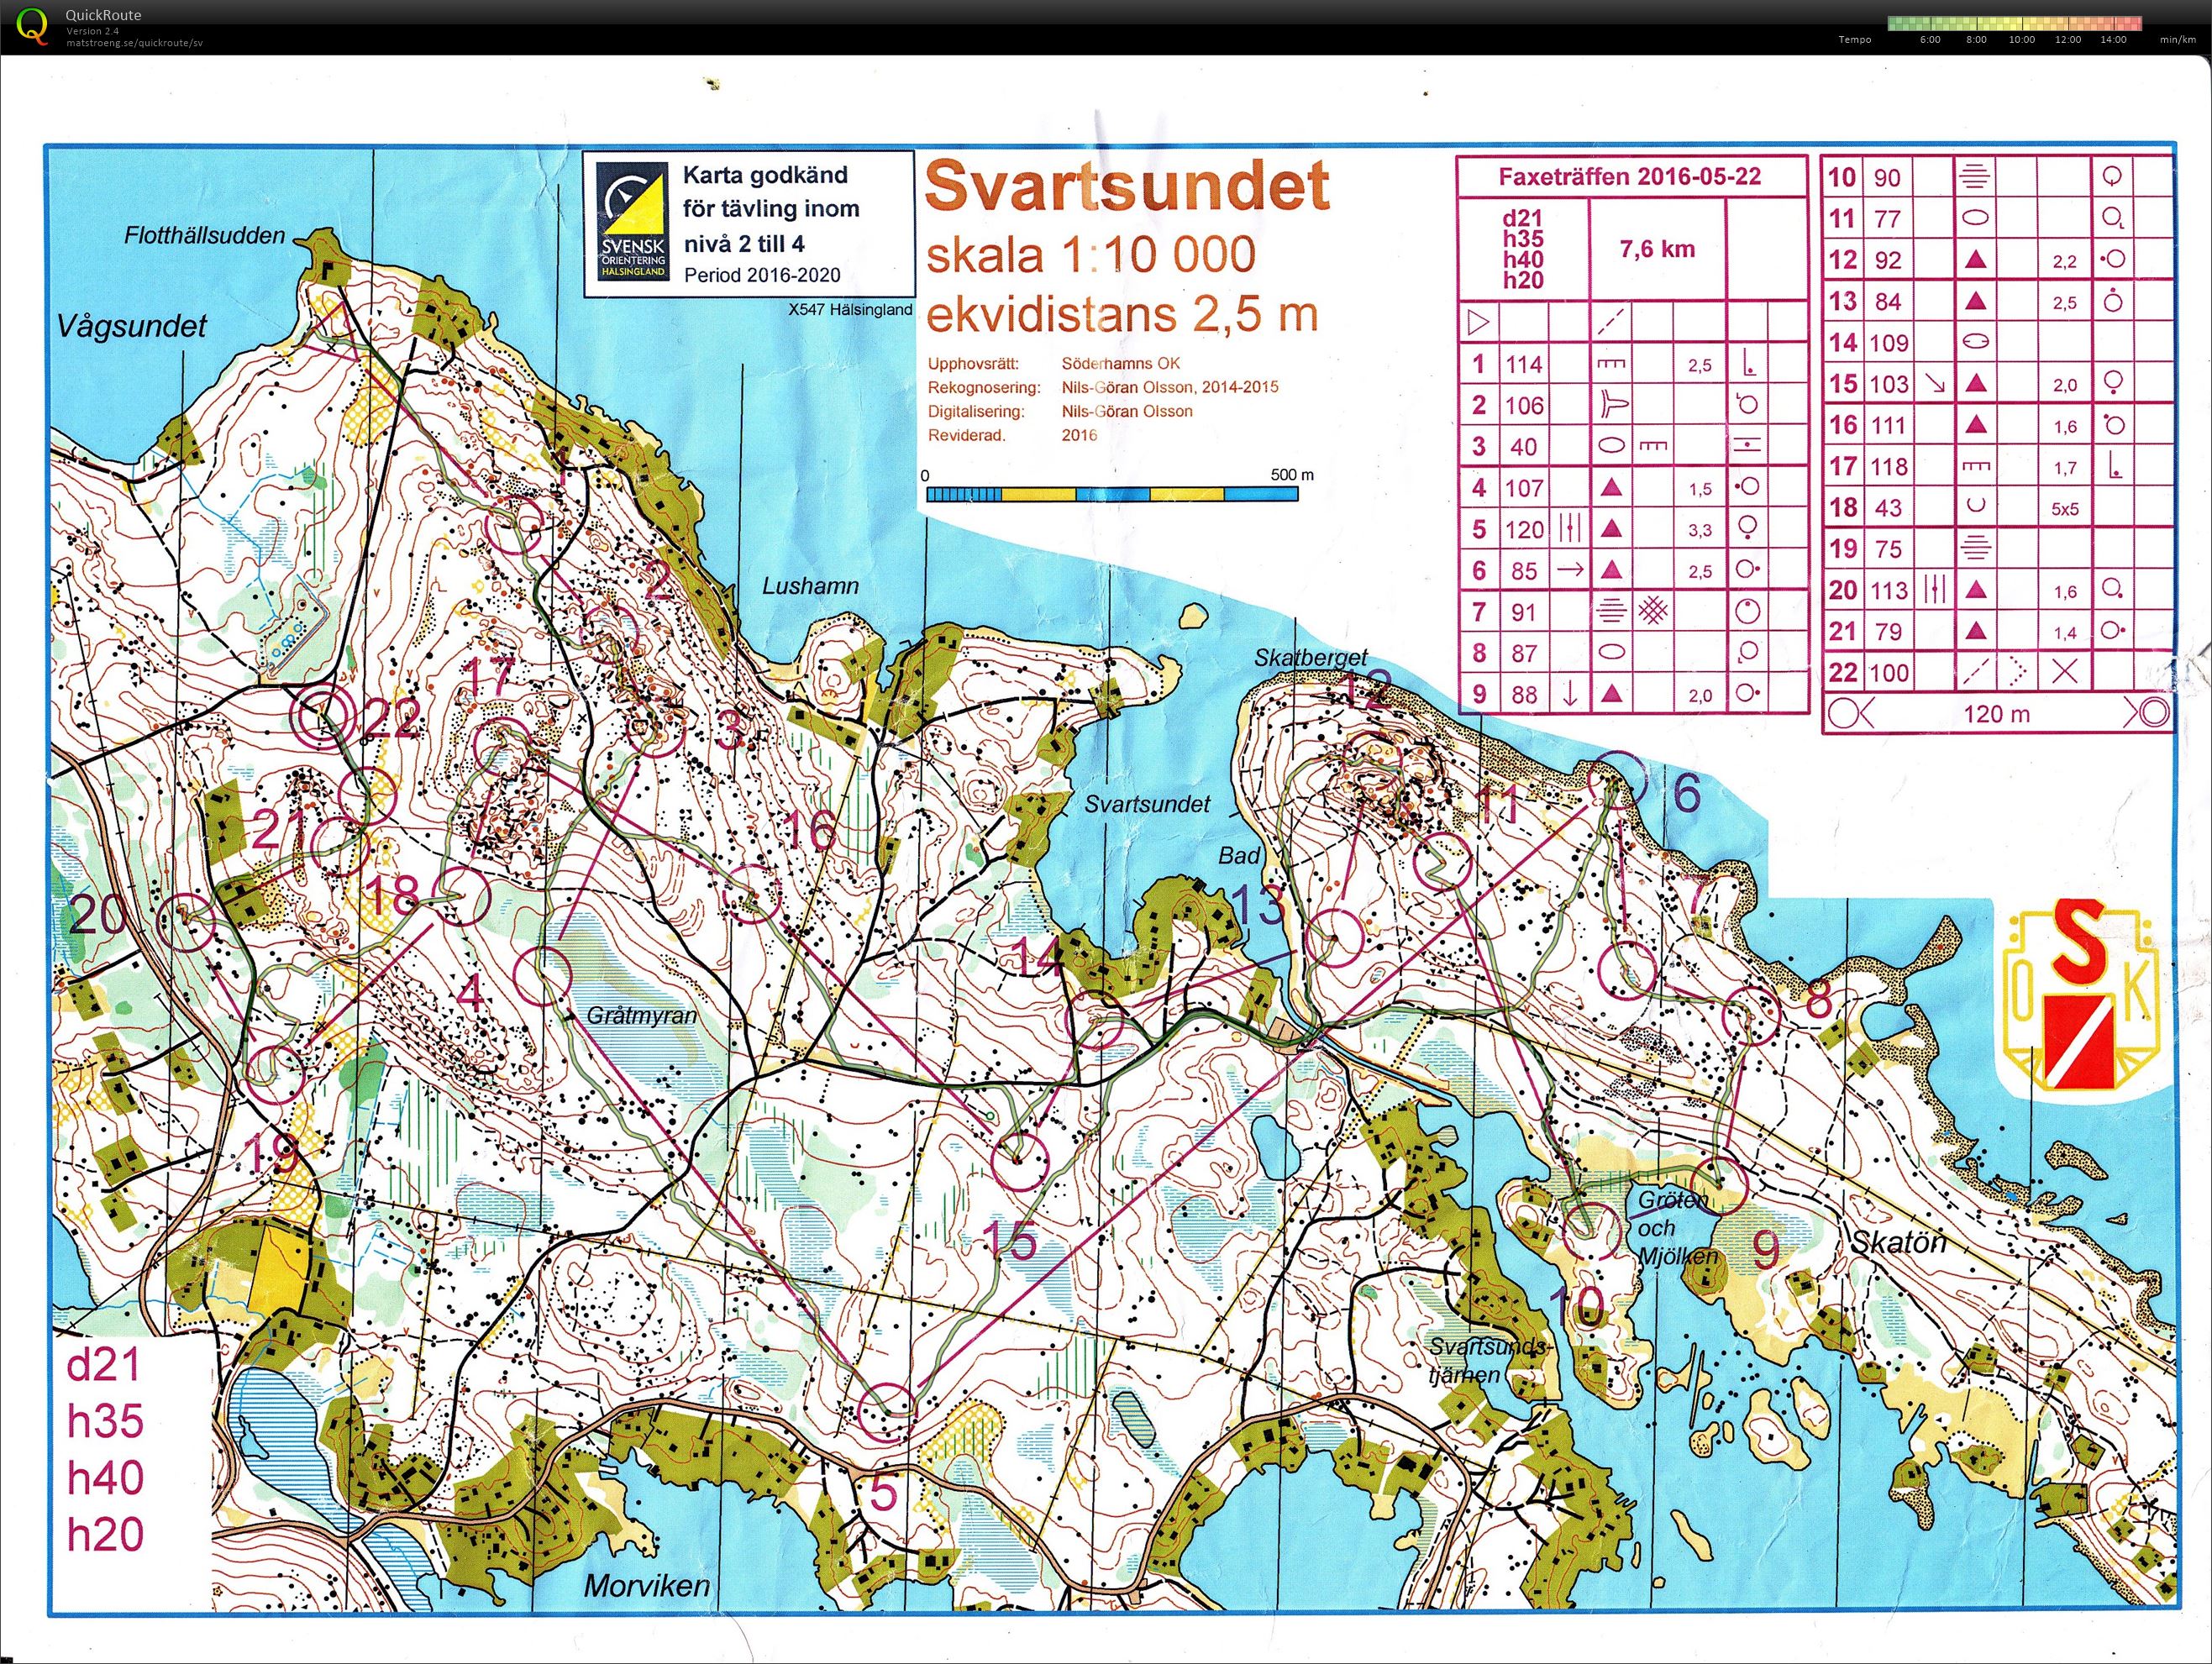The height and width of the screenshot is (1664, 2212).
Task: Click the Gråtmyran marsh label
Action: click(x=641, y=1016)
